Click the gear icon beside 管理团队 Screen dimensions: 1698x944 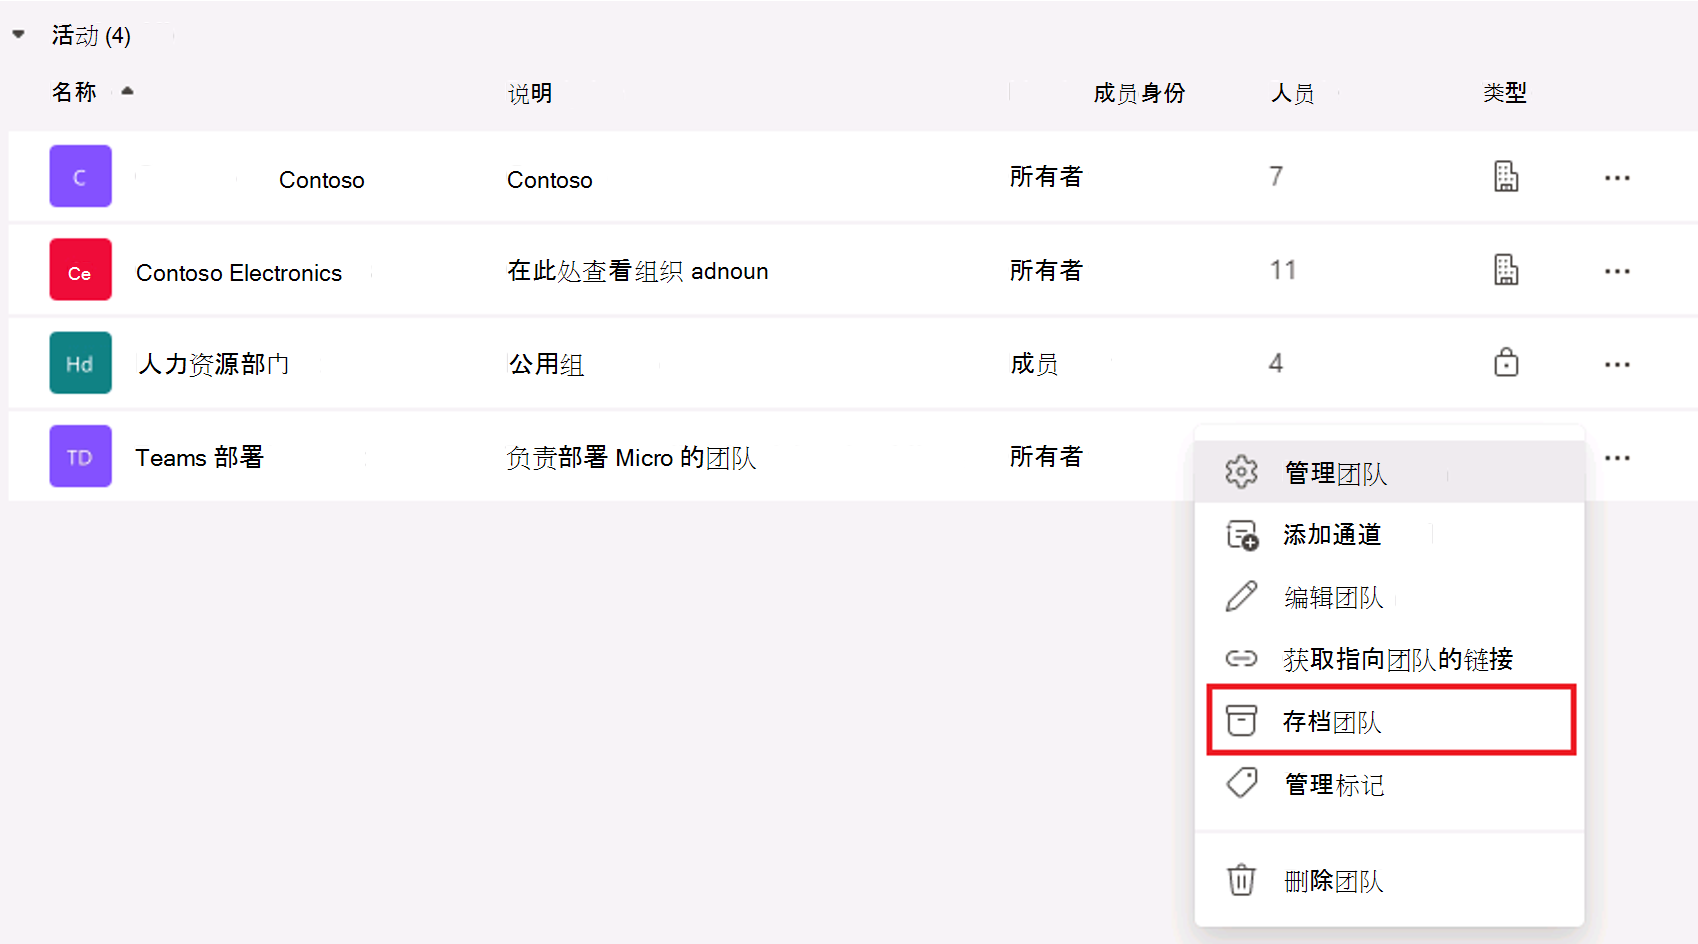(x=1241, y=471)
